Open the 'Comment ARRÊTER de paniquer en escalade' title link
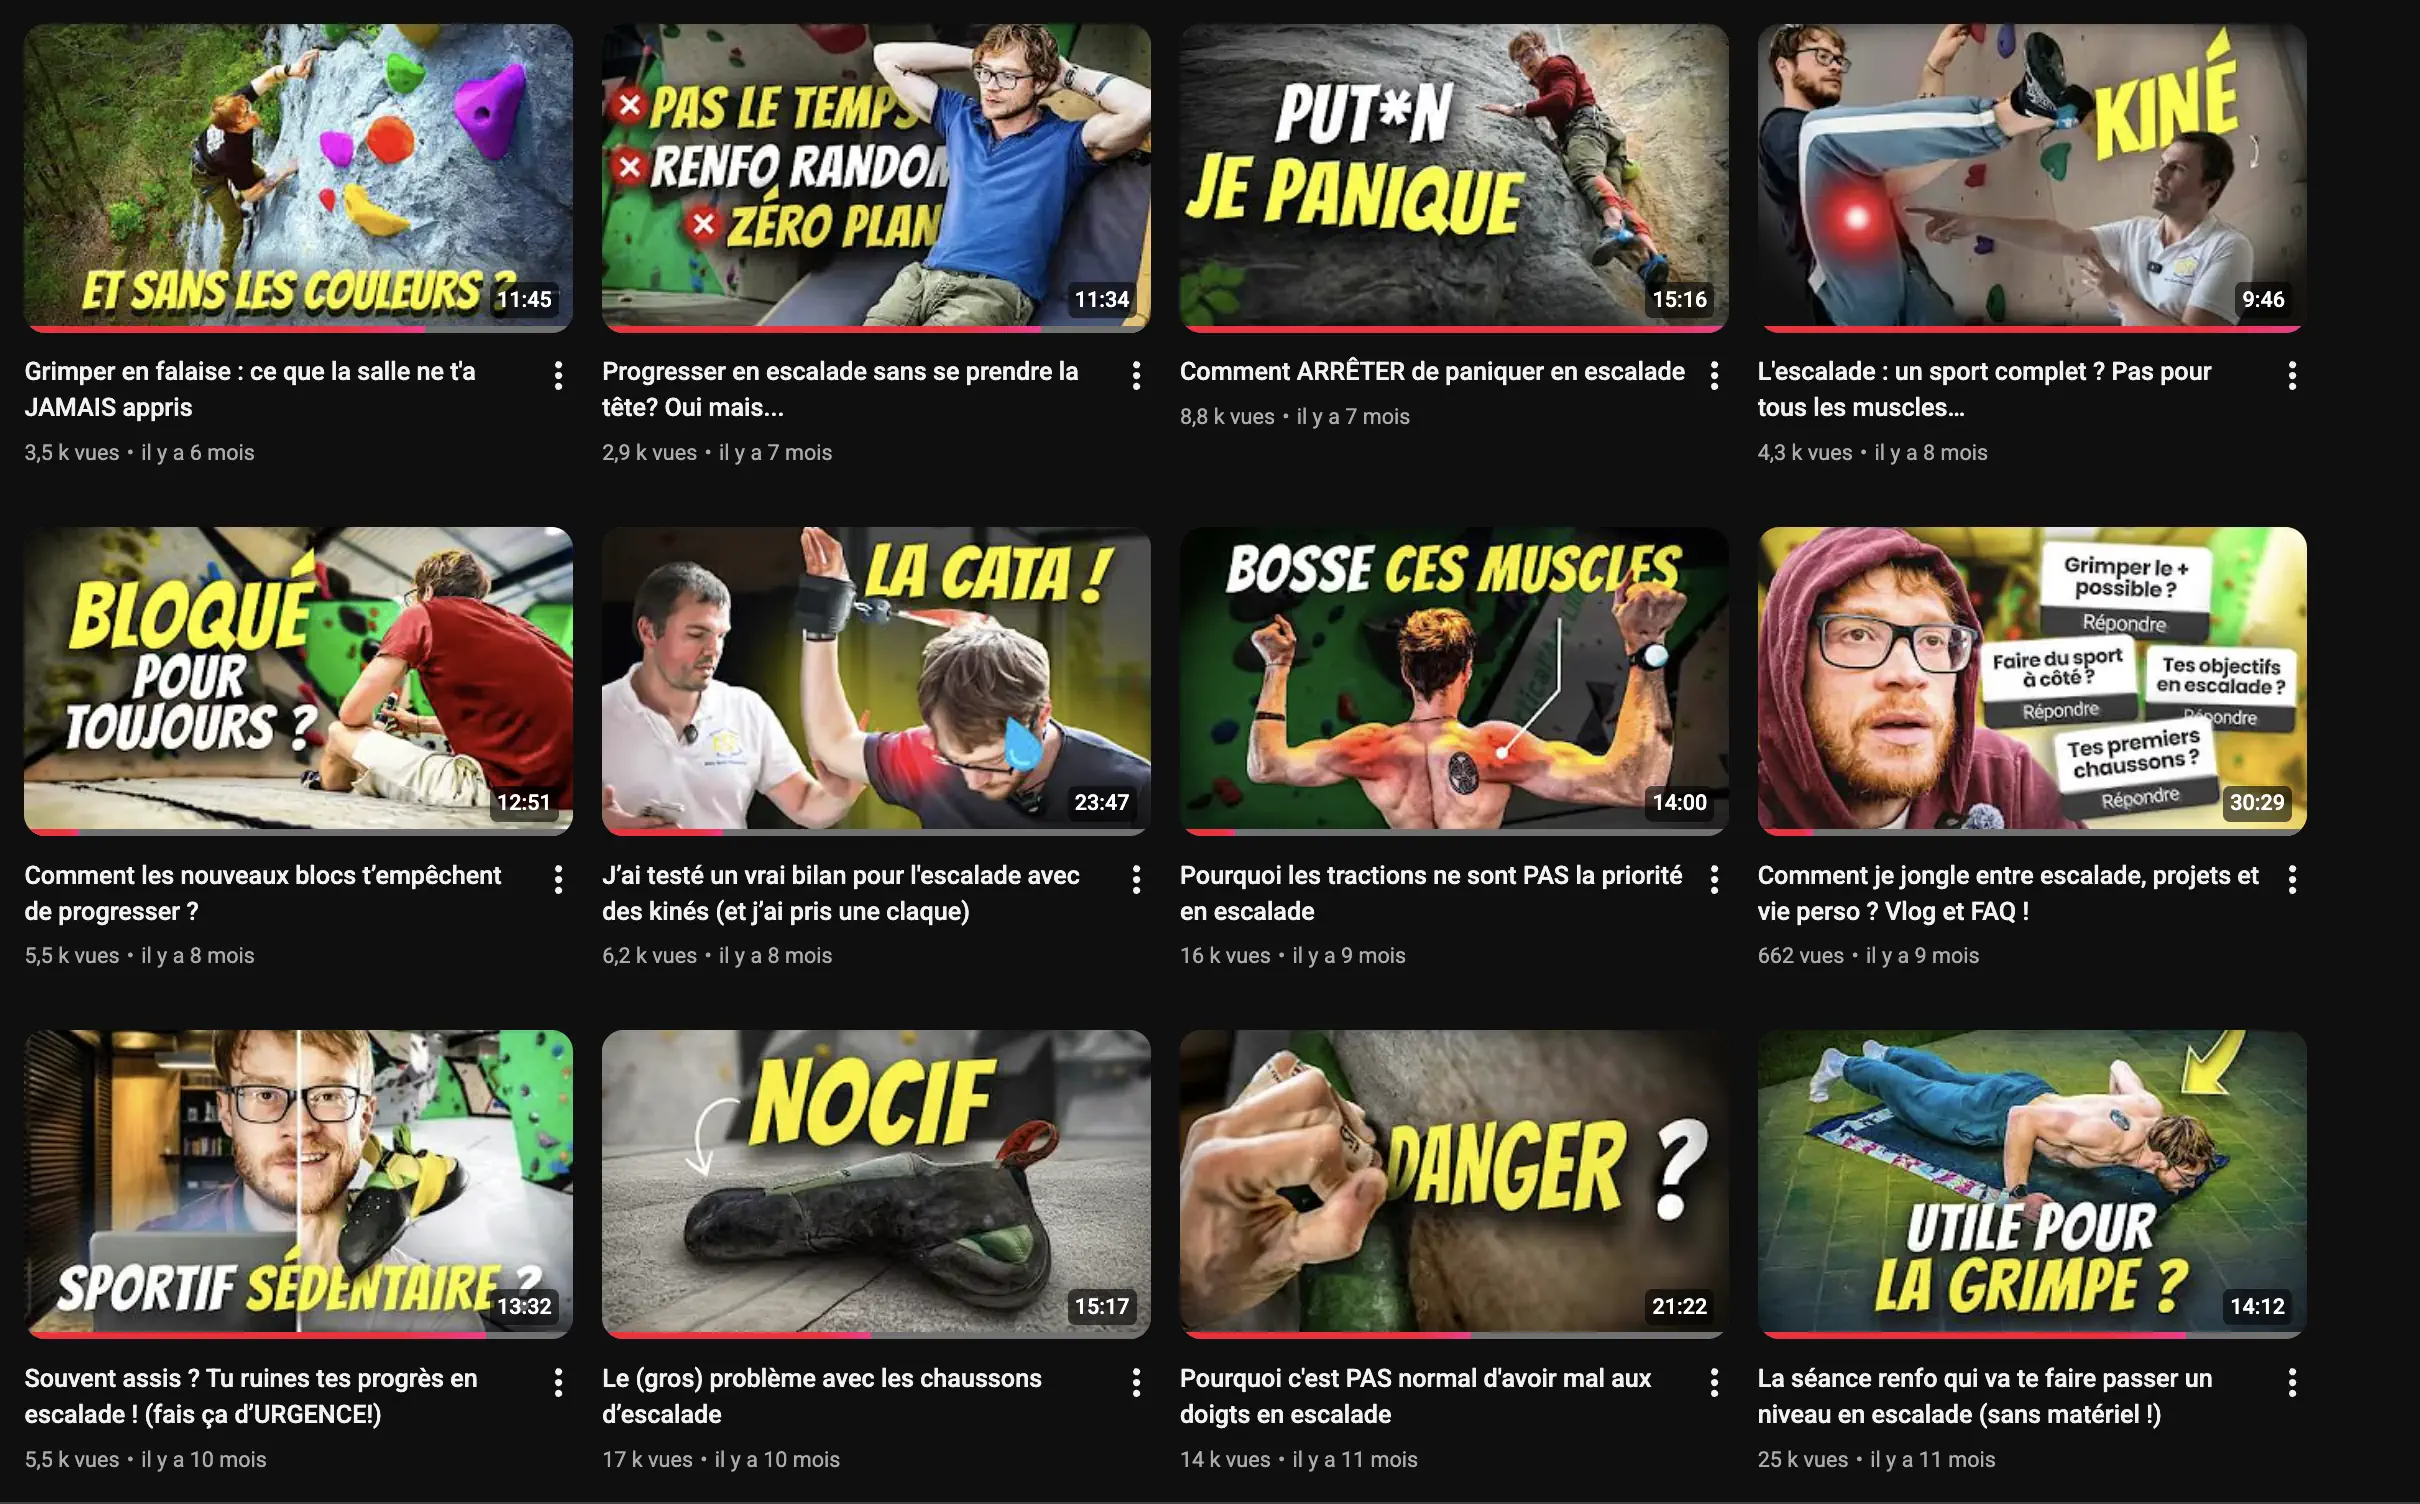This screenshot has width=2420, height=1504. tap(1432, 372)
